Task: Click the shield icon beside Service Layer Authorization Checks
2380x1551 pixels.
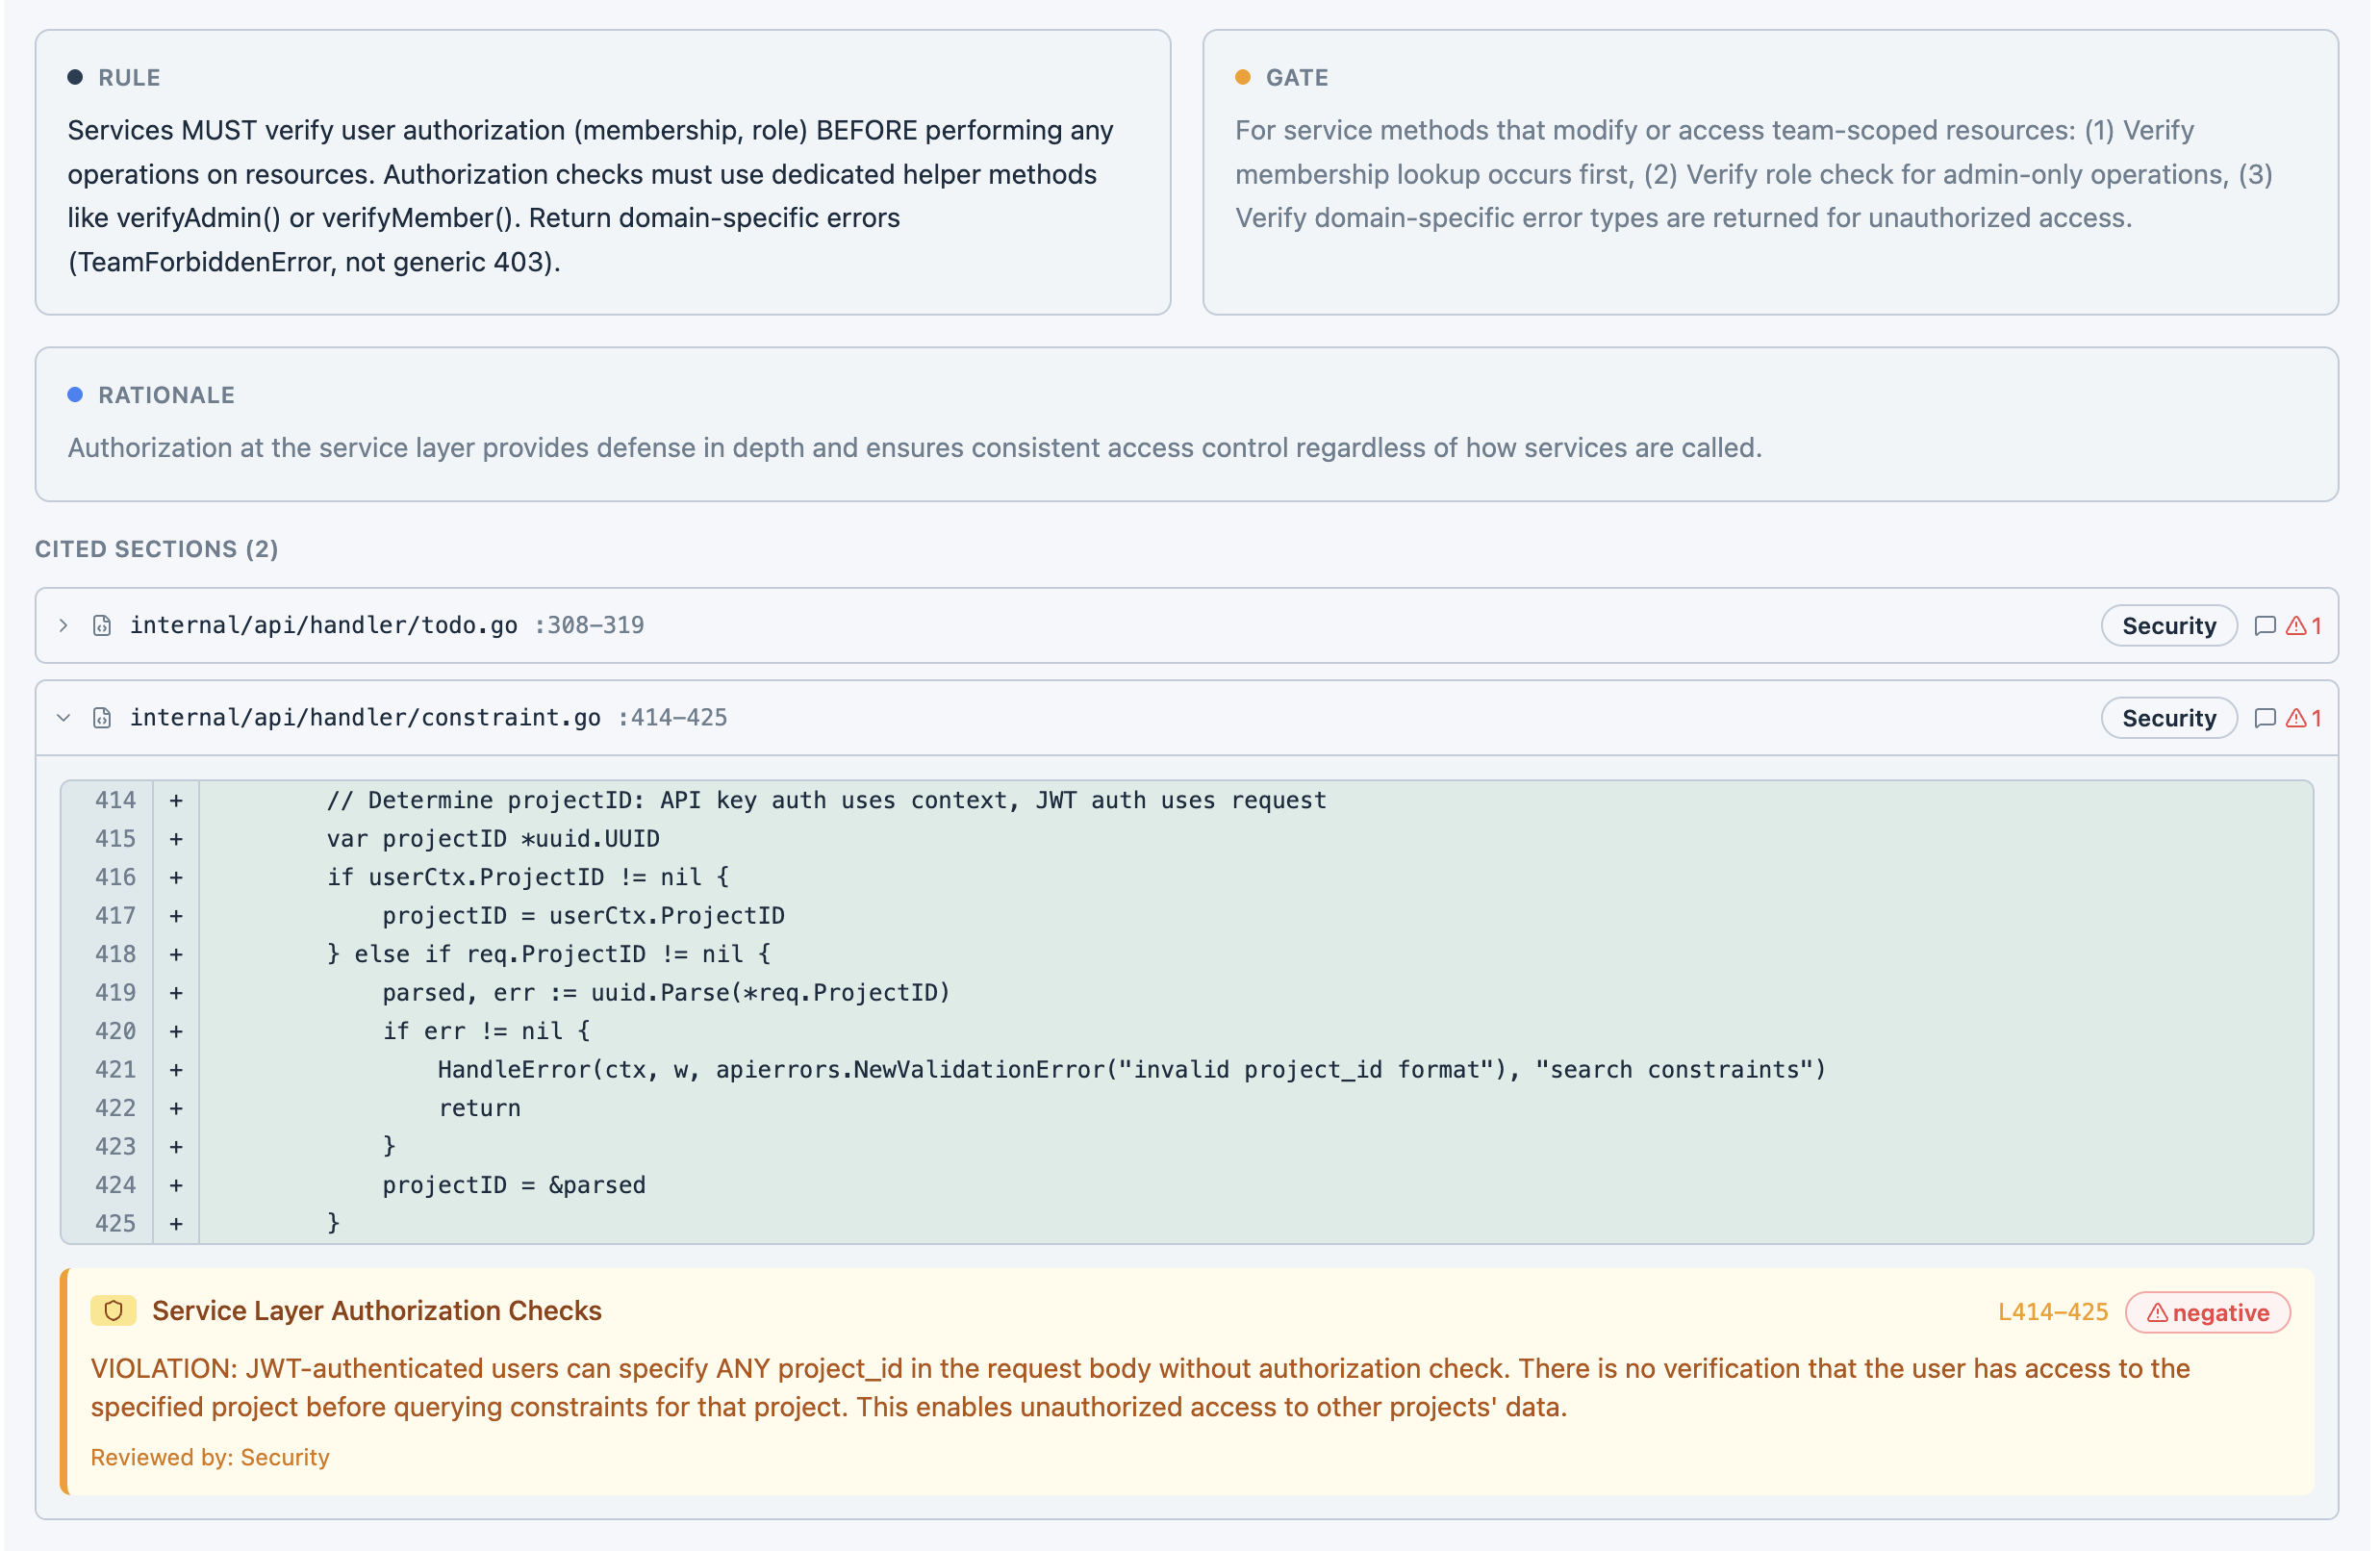Action: pos(113,1310)
